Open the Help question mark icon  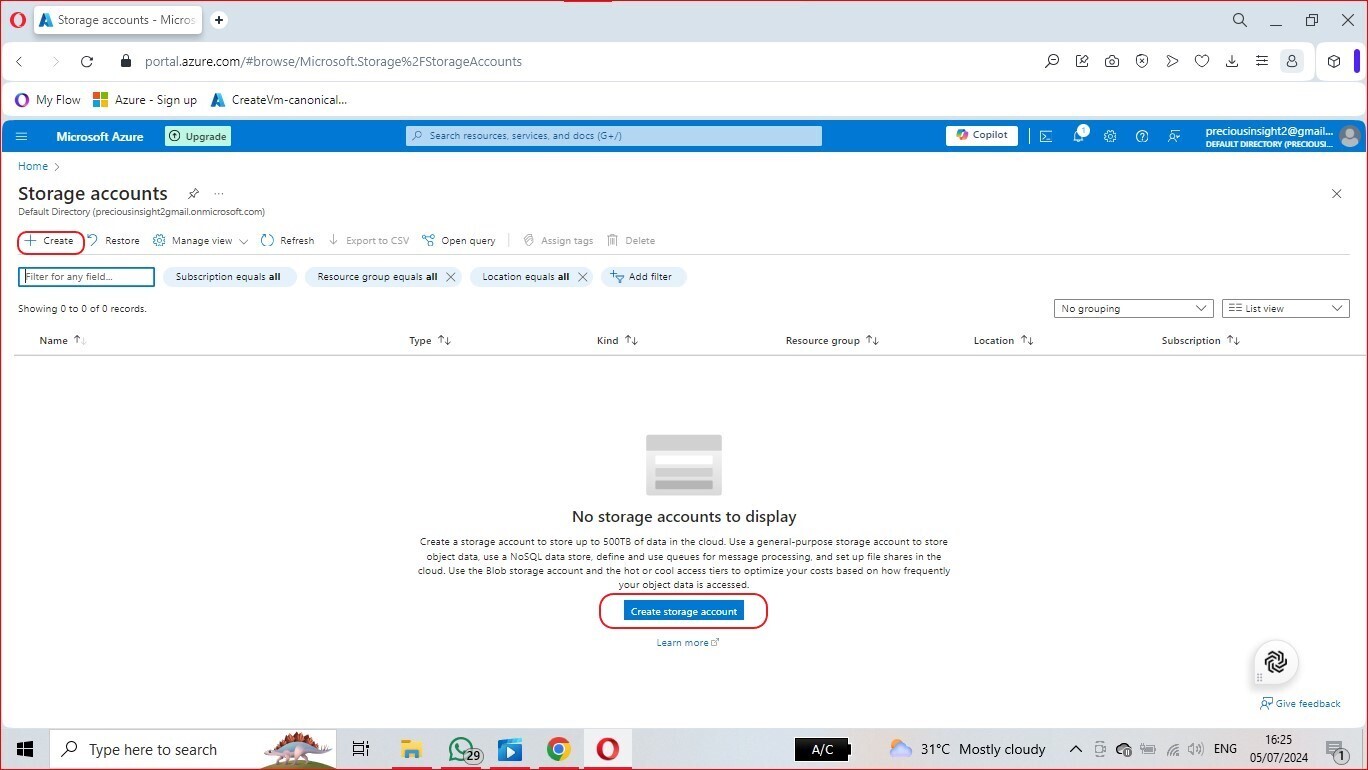pos(1142,136)
